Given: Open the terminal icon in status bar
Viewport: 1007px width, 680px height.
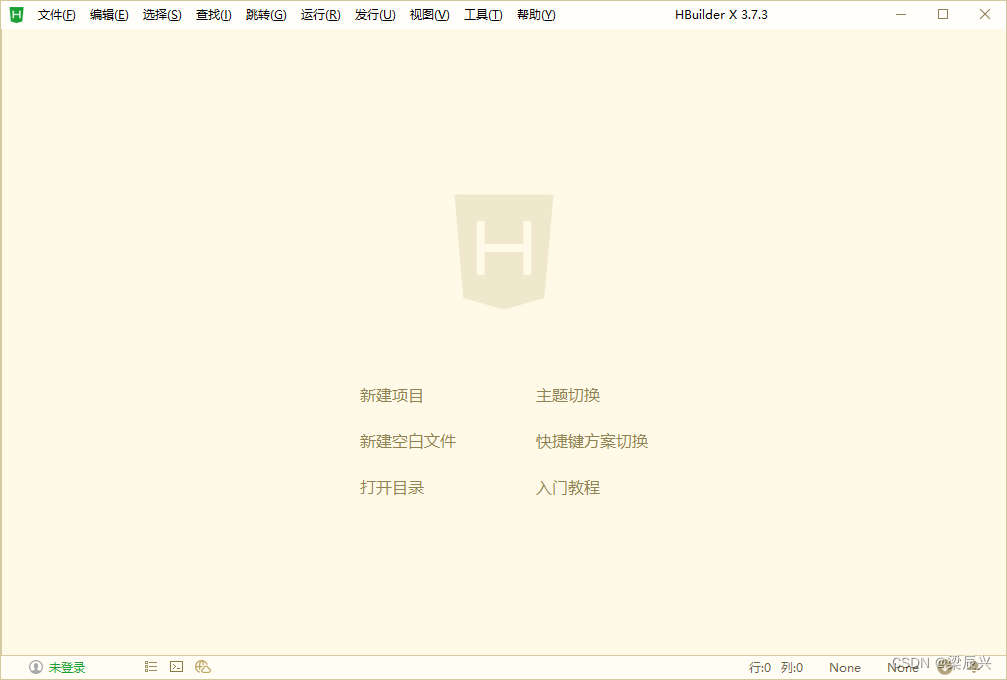Looking at the screenshot, I should [x=177, y=667].
